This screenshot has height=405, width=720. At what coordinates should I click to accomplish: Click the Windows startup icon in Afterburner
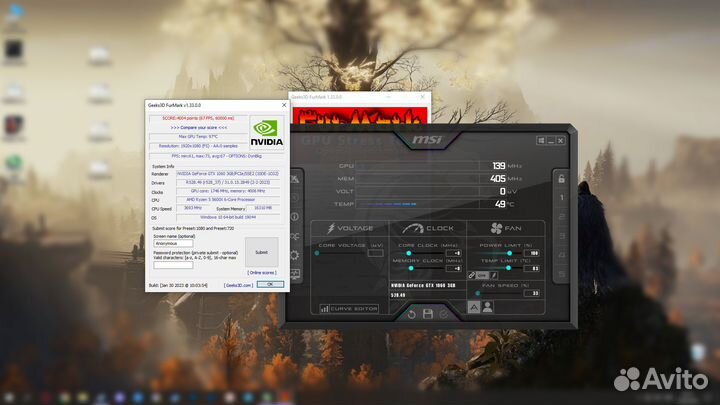click(x=541, y=141)
